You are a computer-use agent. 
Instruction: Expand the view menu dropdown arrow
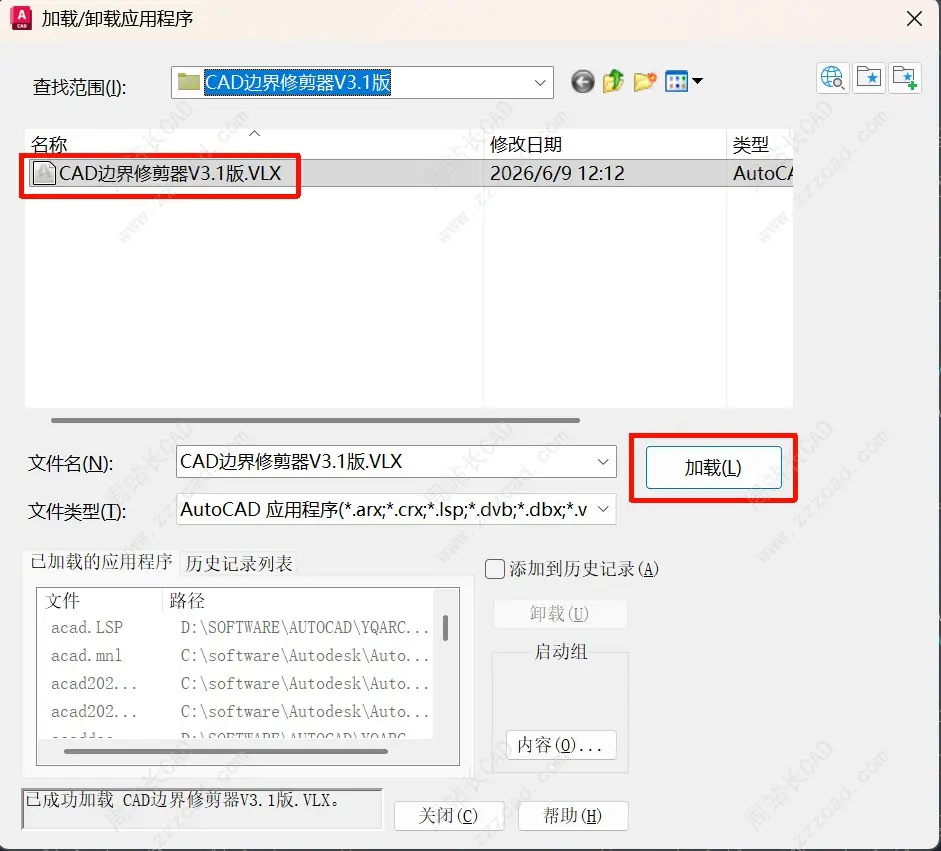697,80
